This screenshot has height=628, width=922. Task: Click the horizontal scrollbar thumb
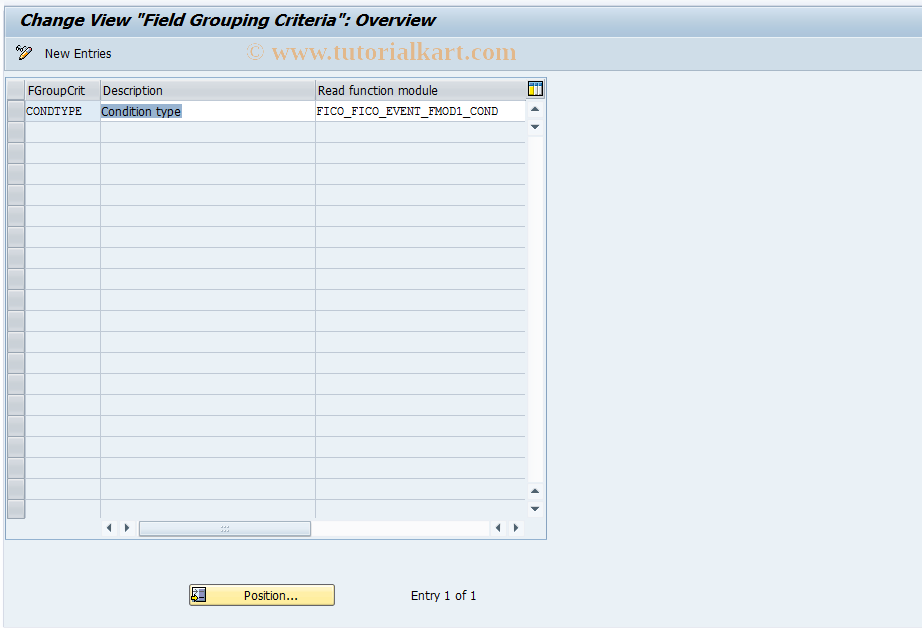pos(225,529)
